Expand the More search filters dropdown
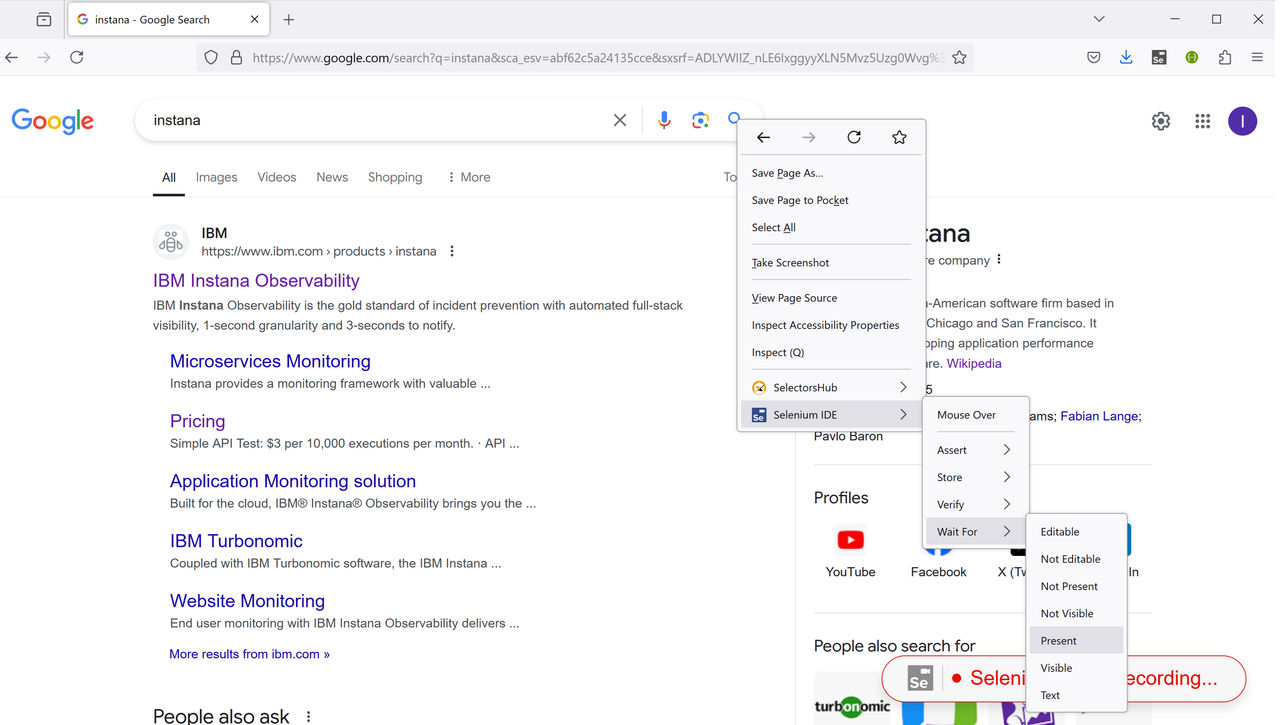This screenshot has width=1280, height=725. click(x=469, y=177)
